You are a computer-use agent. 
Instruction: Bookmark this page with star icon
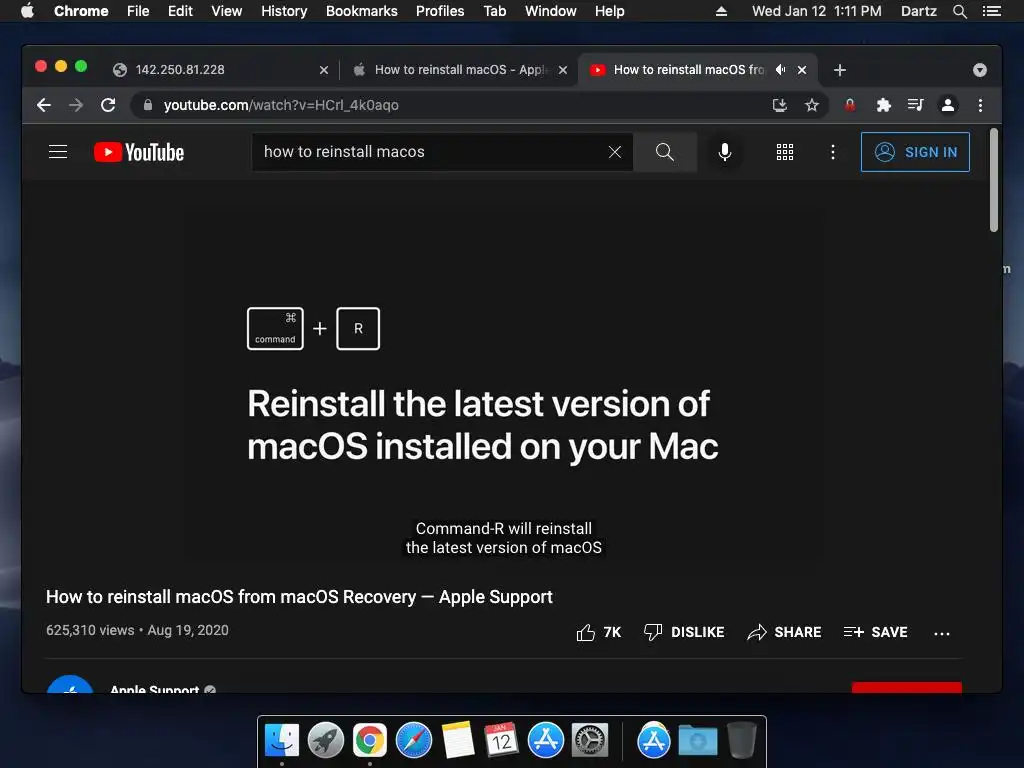click(811, 105)
